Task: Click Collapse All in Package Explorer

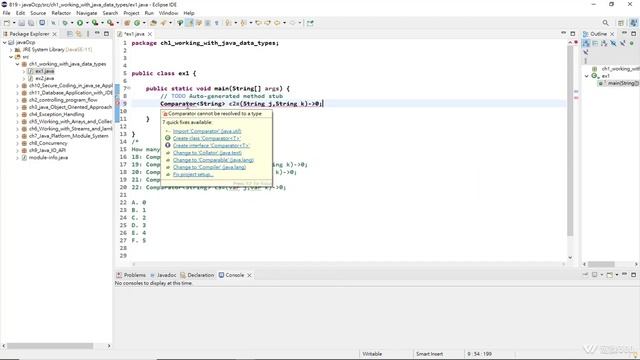Action: (70, 34)
